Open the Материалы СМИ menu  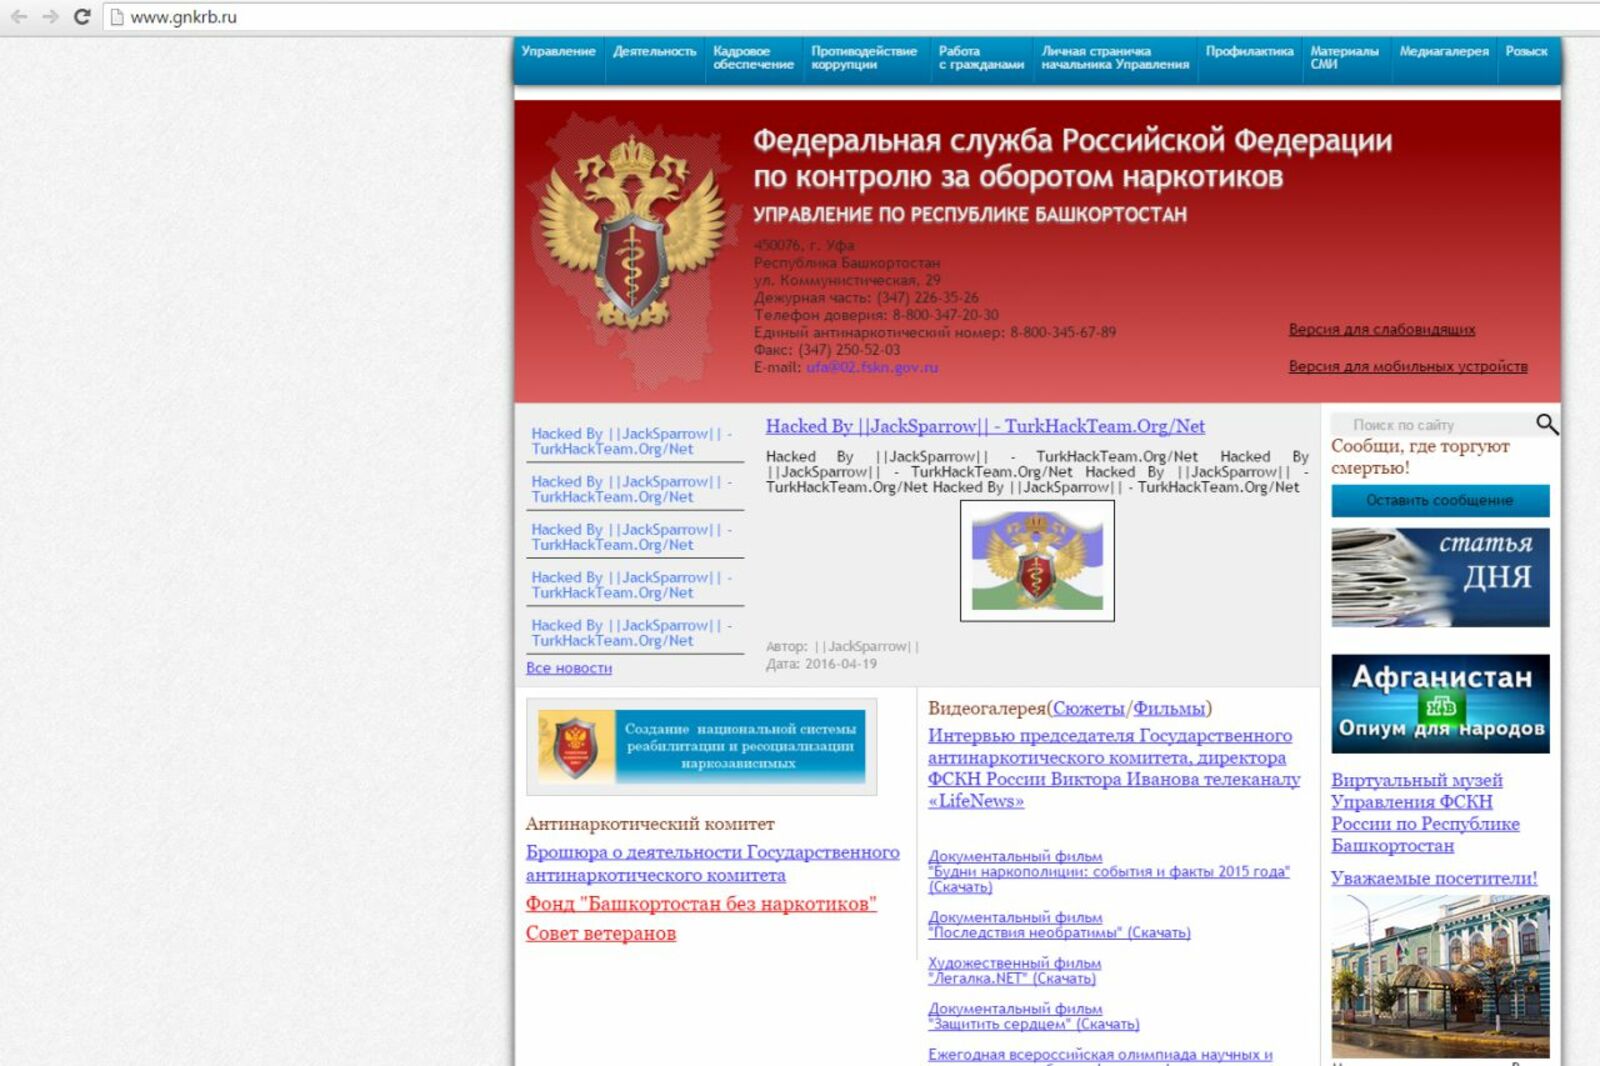(1344, 57)
